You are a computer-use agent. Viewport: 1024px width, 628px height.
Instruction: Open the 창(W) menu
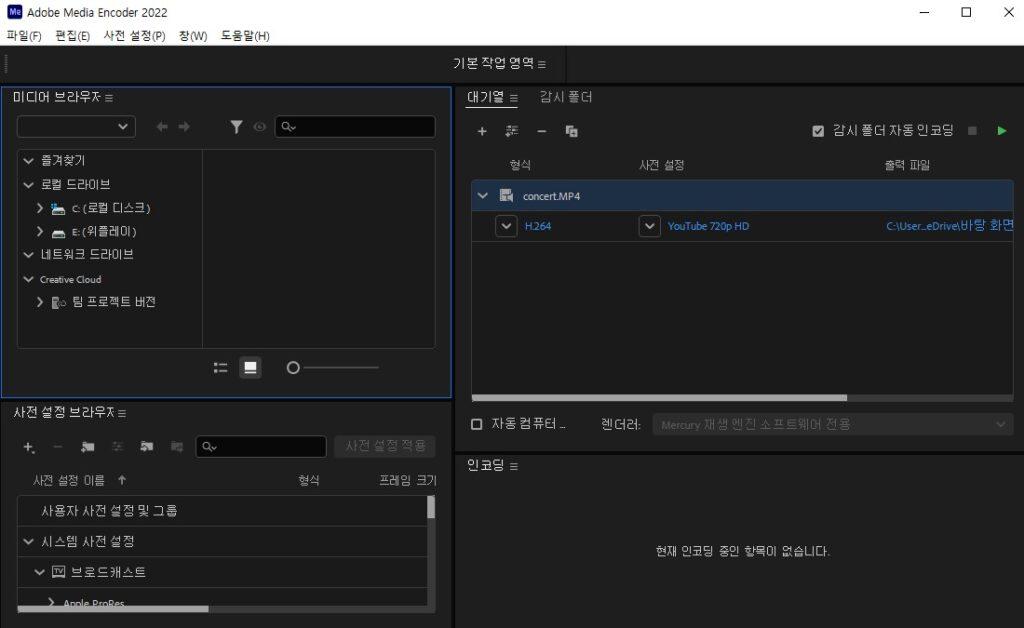tap(193, 35)
